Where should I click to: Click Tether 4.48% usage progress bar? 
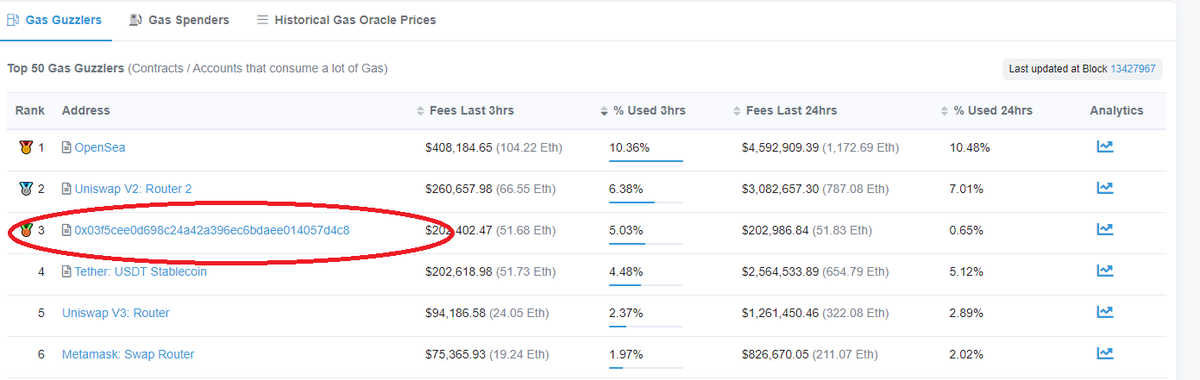[x=646, y=284]
